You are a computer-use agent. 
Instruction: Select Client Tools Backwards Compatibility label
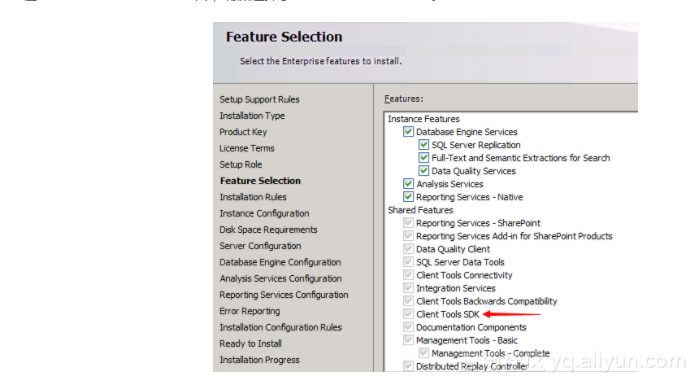pos(487,301)
